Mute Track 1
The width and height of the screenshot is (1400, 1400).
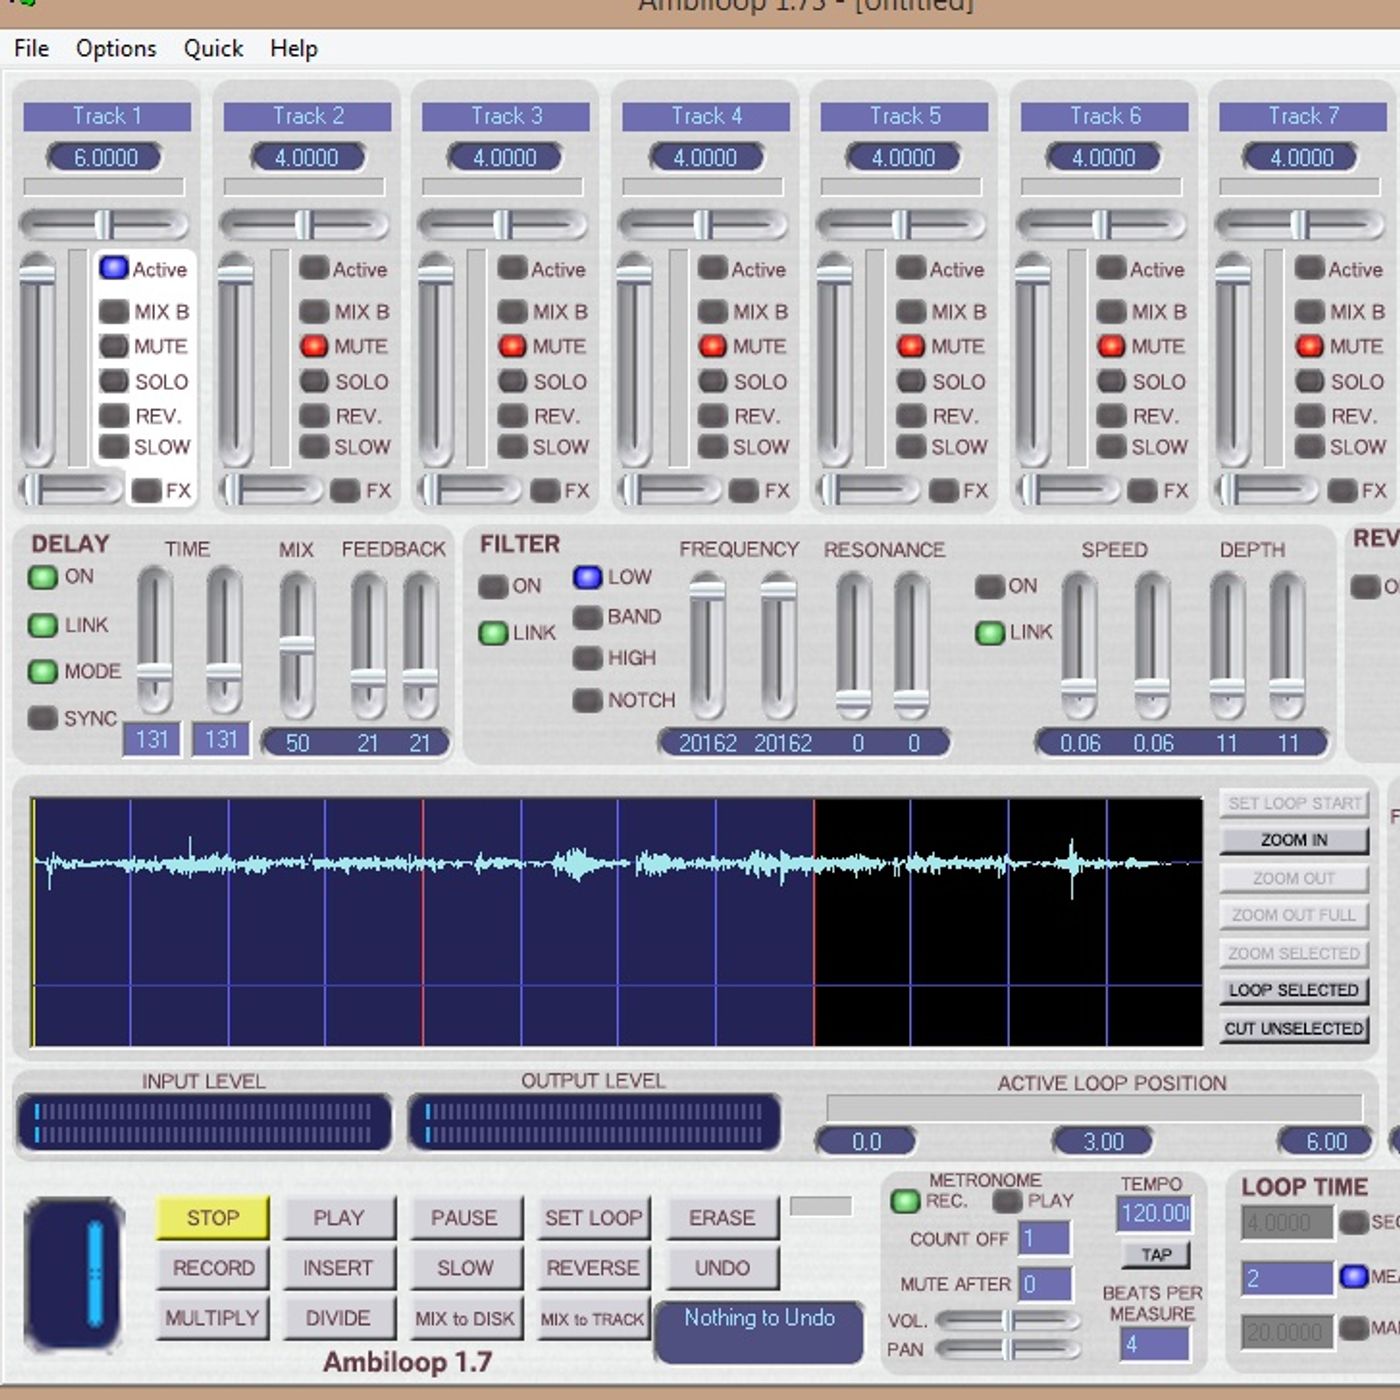click(x=113, y=346)
